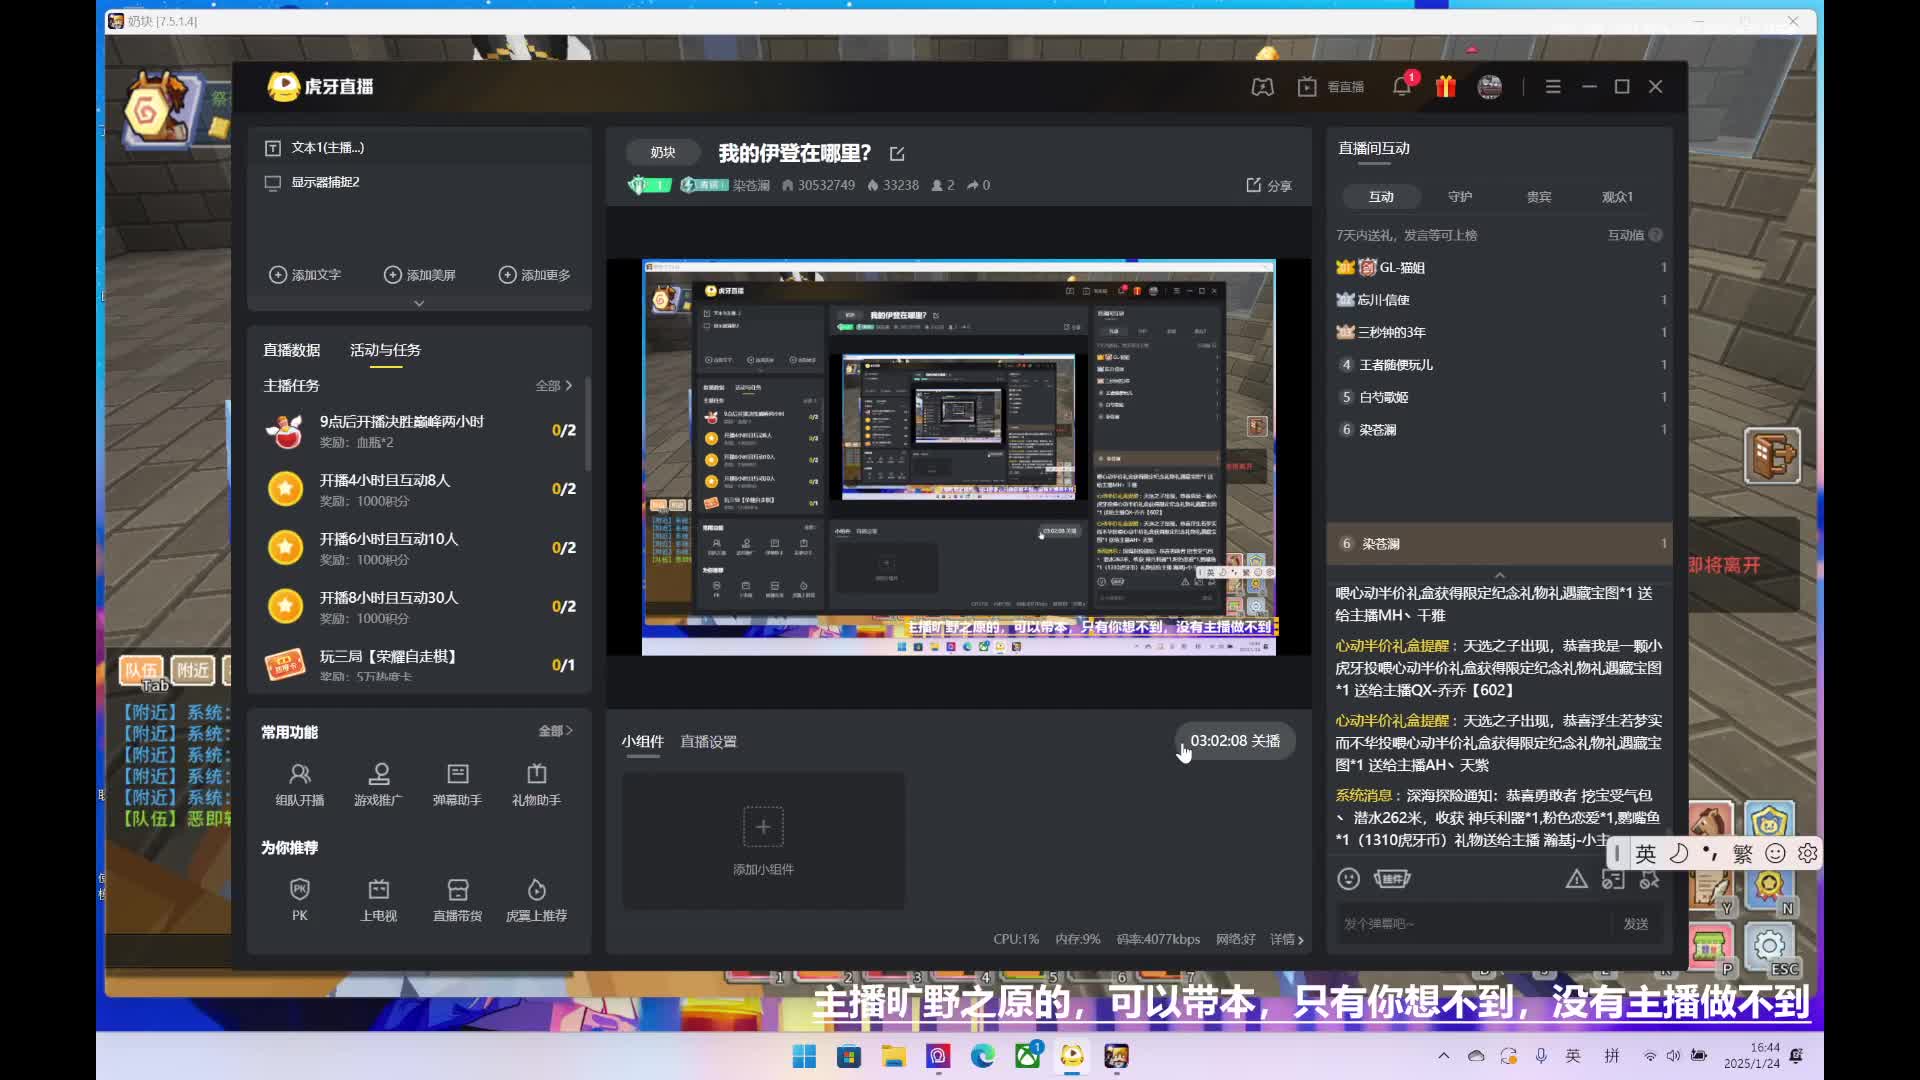Viewport: 1920px width, 1080px height.
Task: Click the 虎翼上推荐 recommendation icon
Action: click(x=537, y=898)
